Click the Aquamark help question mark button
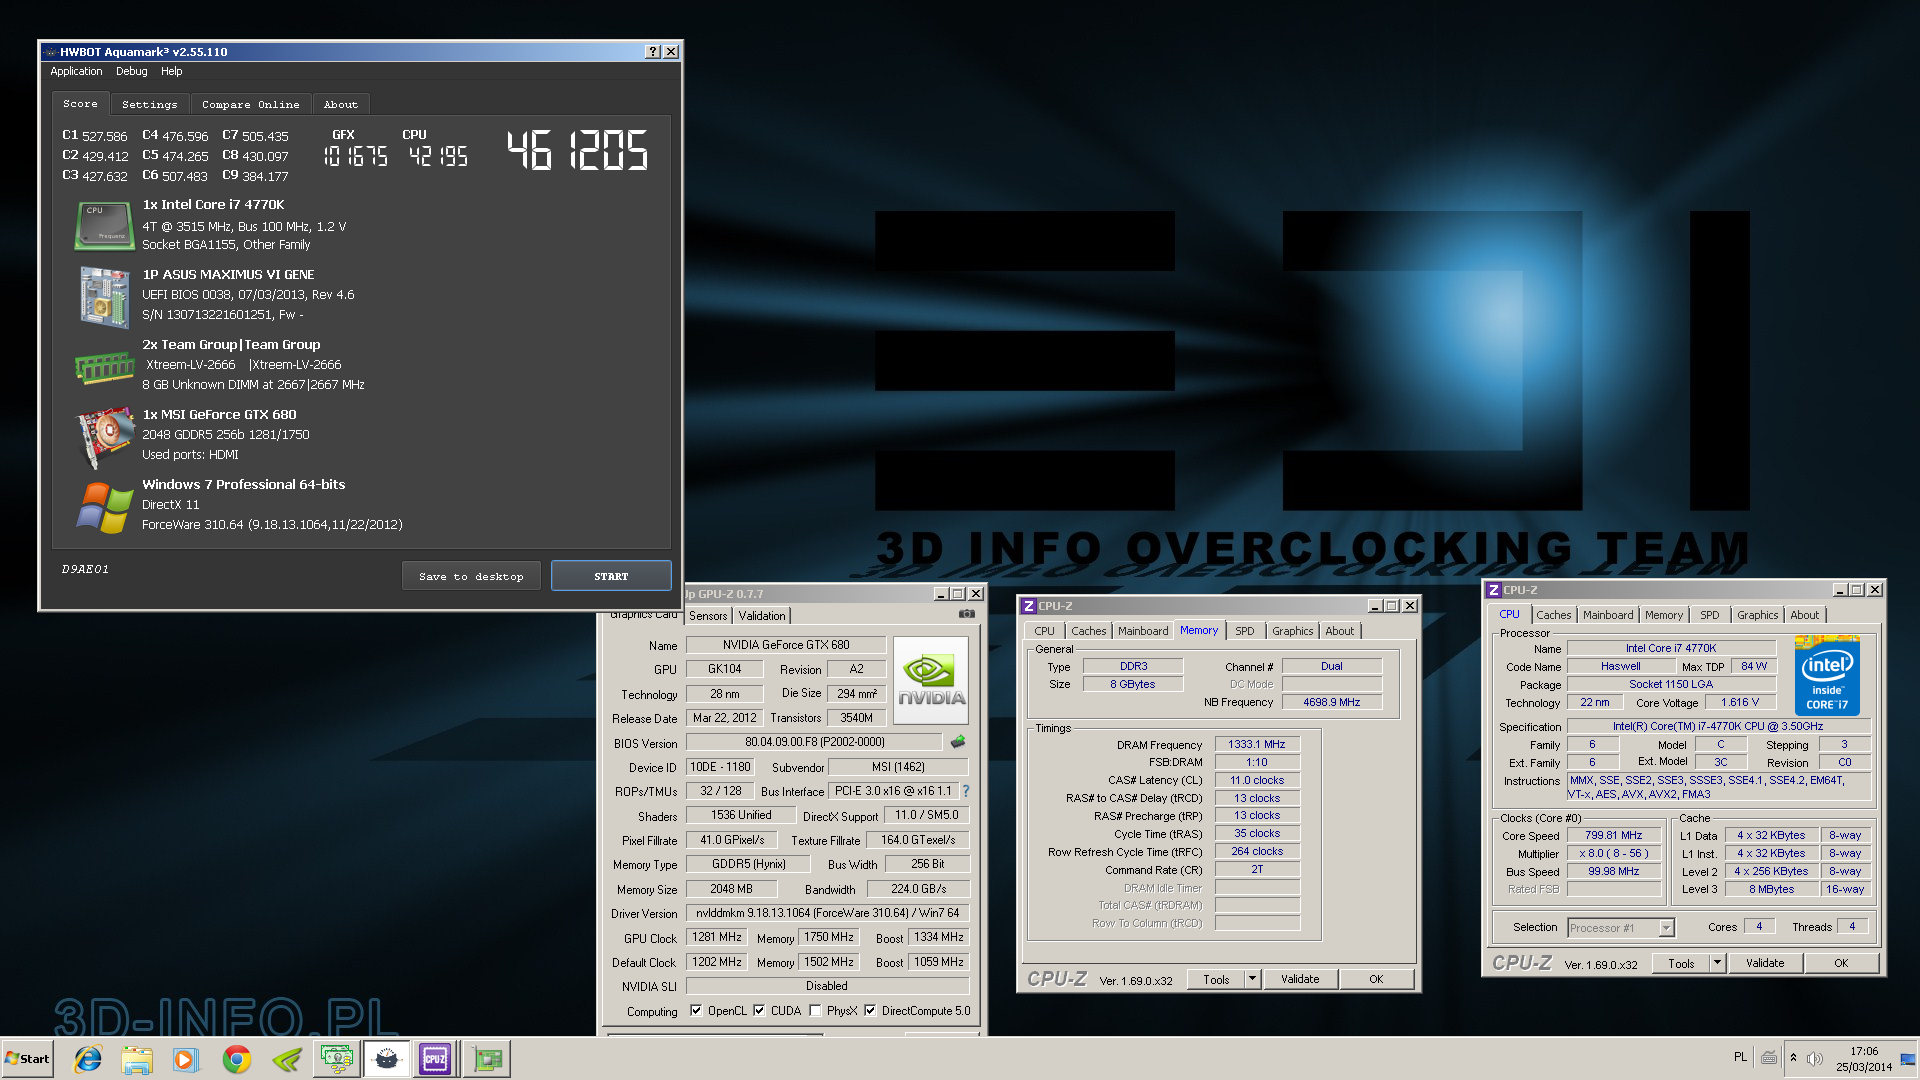 point(653,52)
